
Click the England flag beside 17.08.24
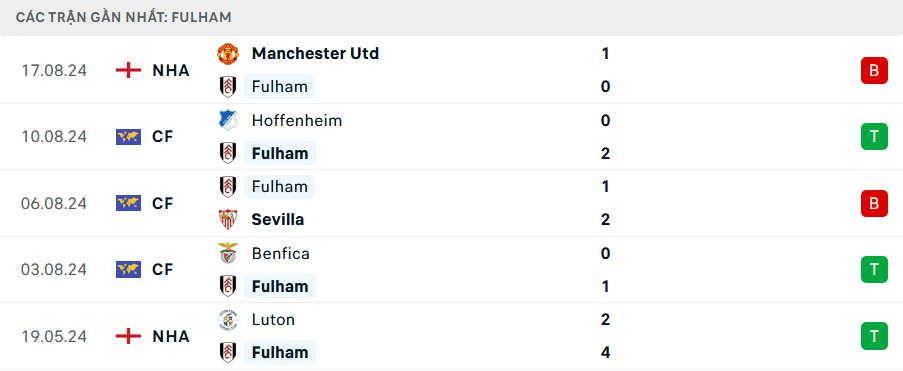(128, 70)
